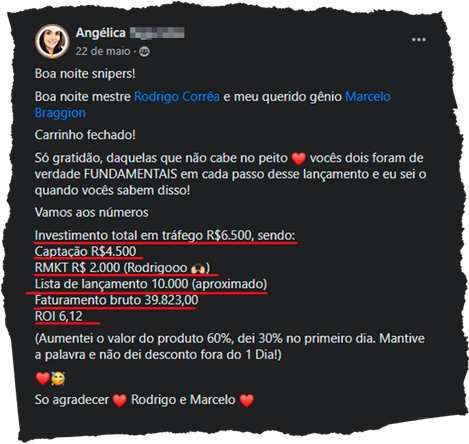
Task: Click the emoji after "Rodrigooo"
Action: pyautogui.click(x=198, y=268)
